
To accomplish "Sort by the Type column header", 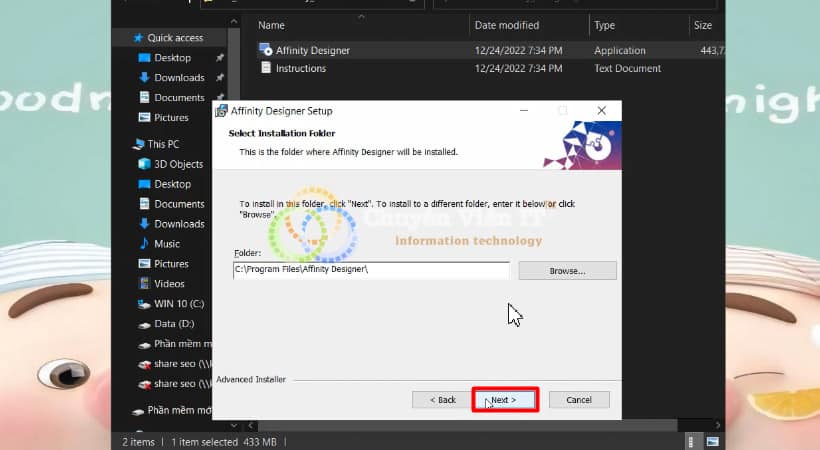I will (604, 25).
